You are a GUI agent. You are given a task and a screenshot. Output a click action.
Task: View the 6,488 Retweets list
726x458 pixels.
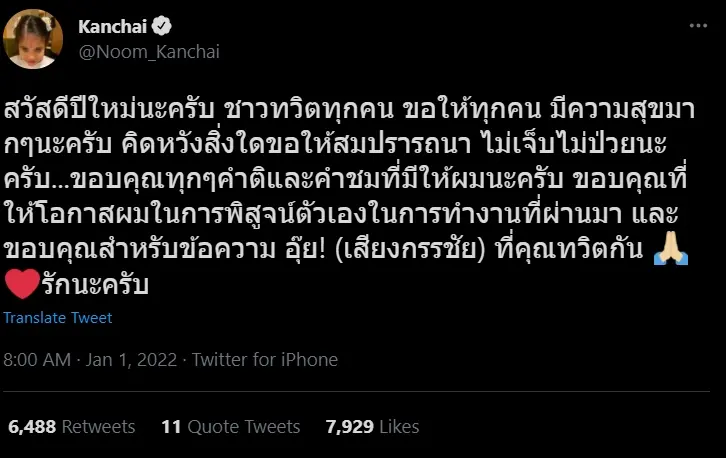(71, 427)
